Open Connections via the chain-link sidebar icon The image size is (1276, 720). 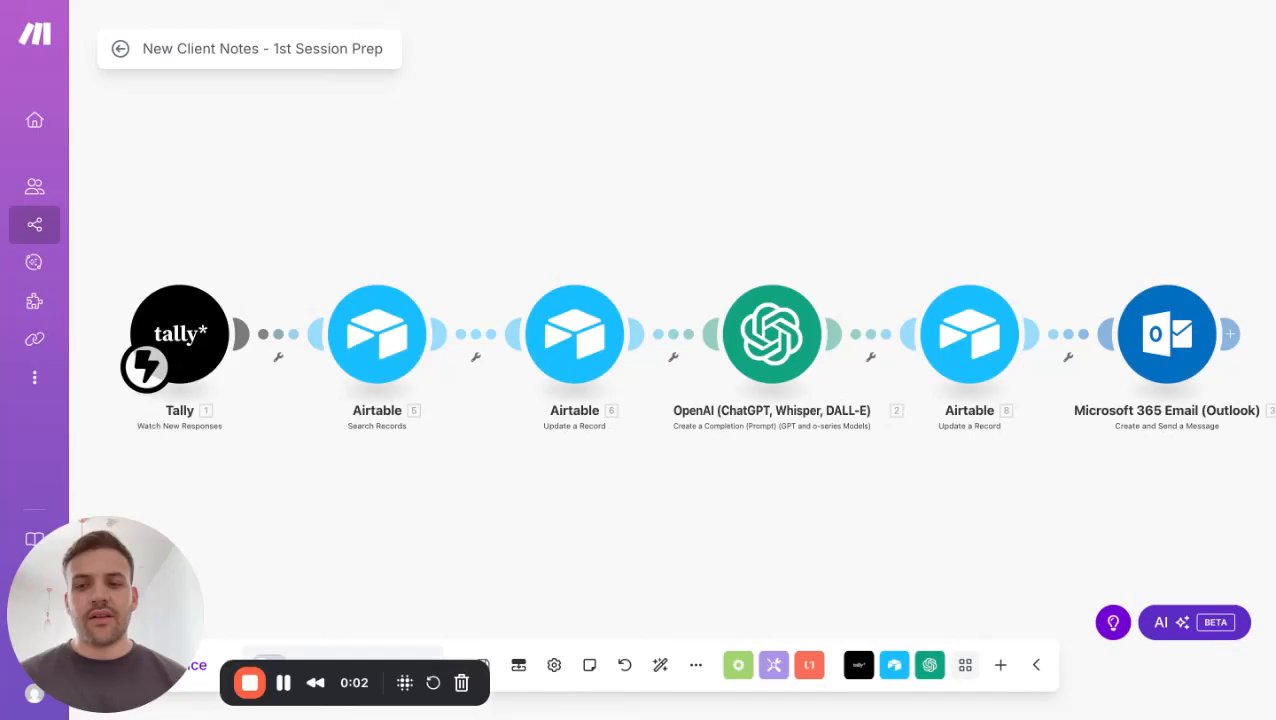pyautogui.click(x=34, y=339)
